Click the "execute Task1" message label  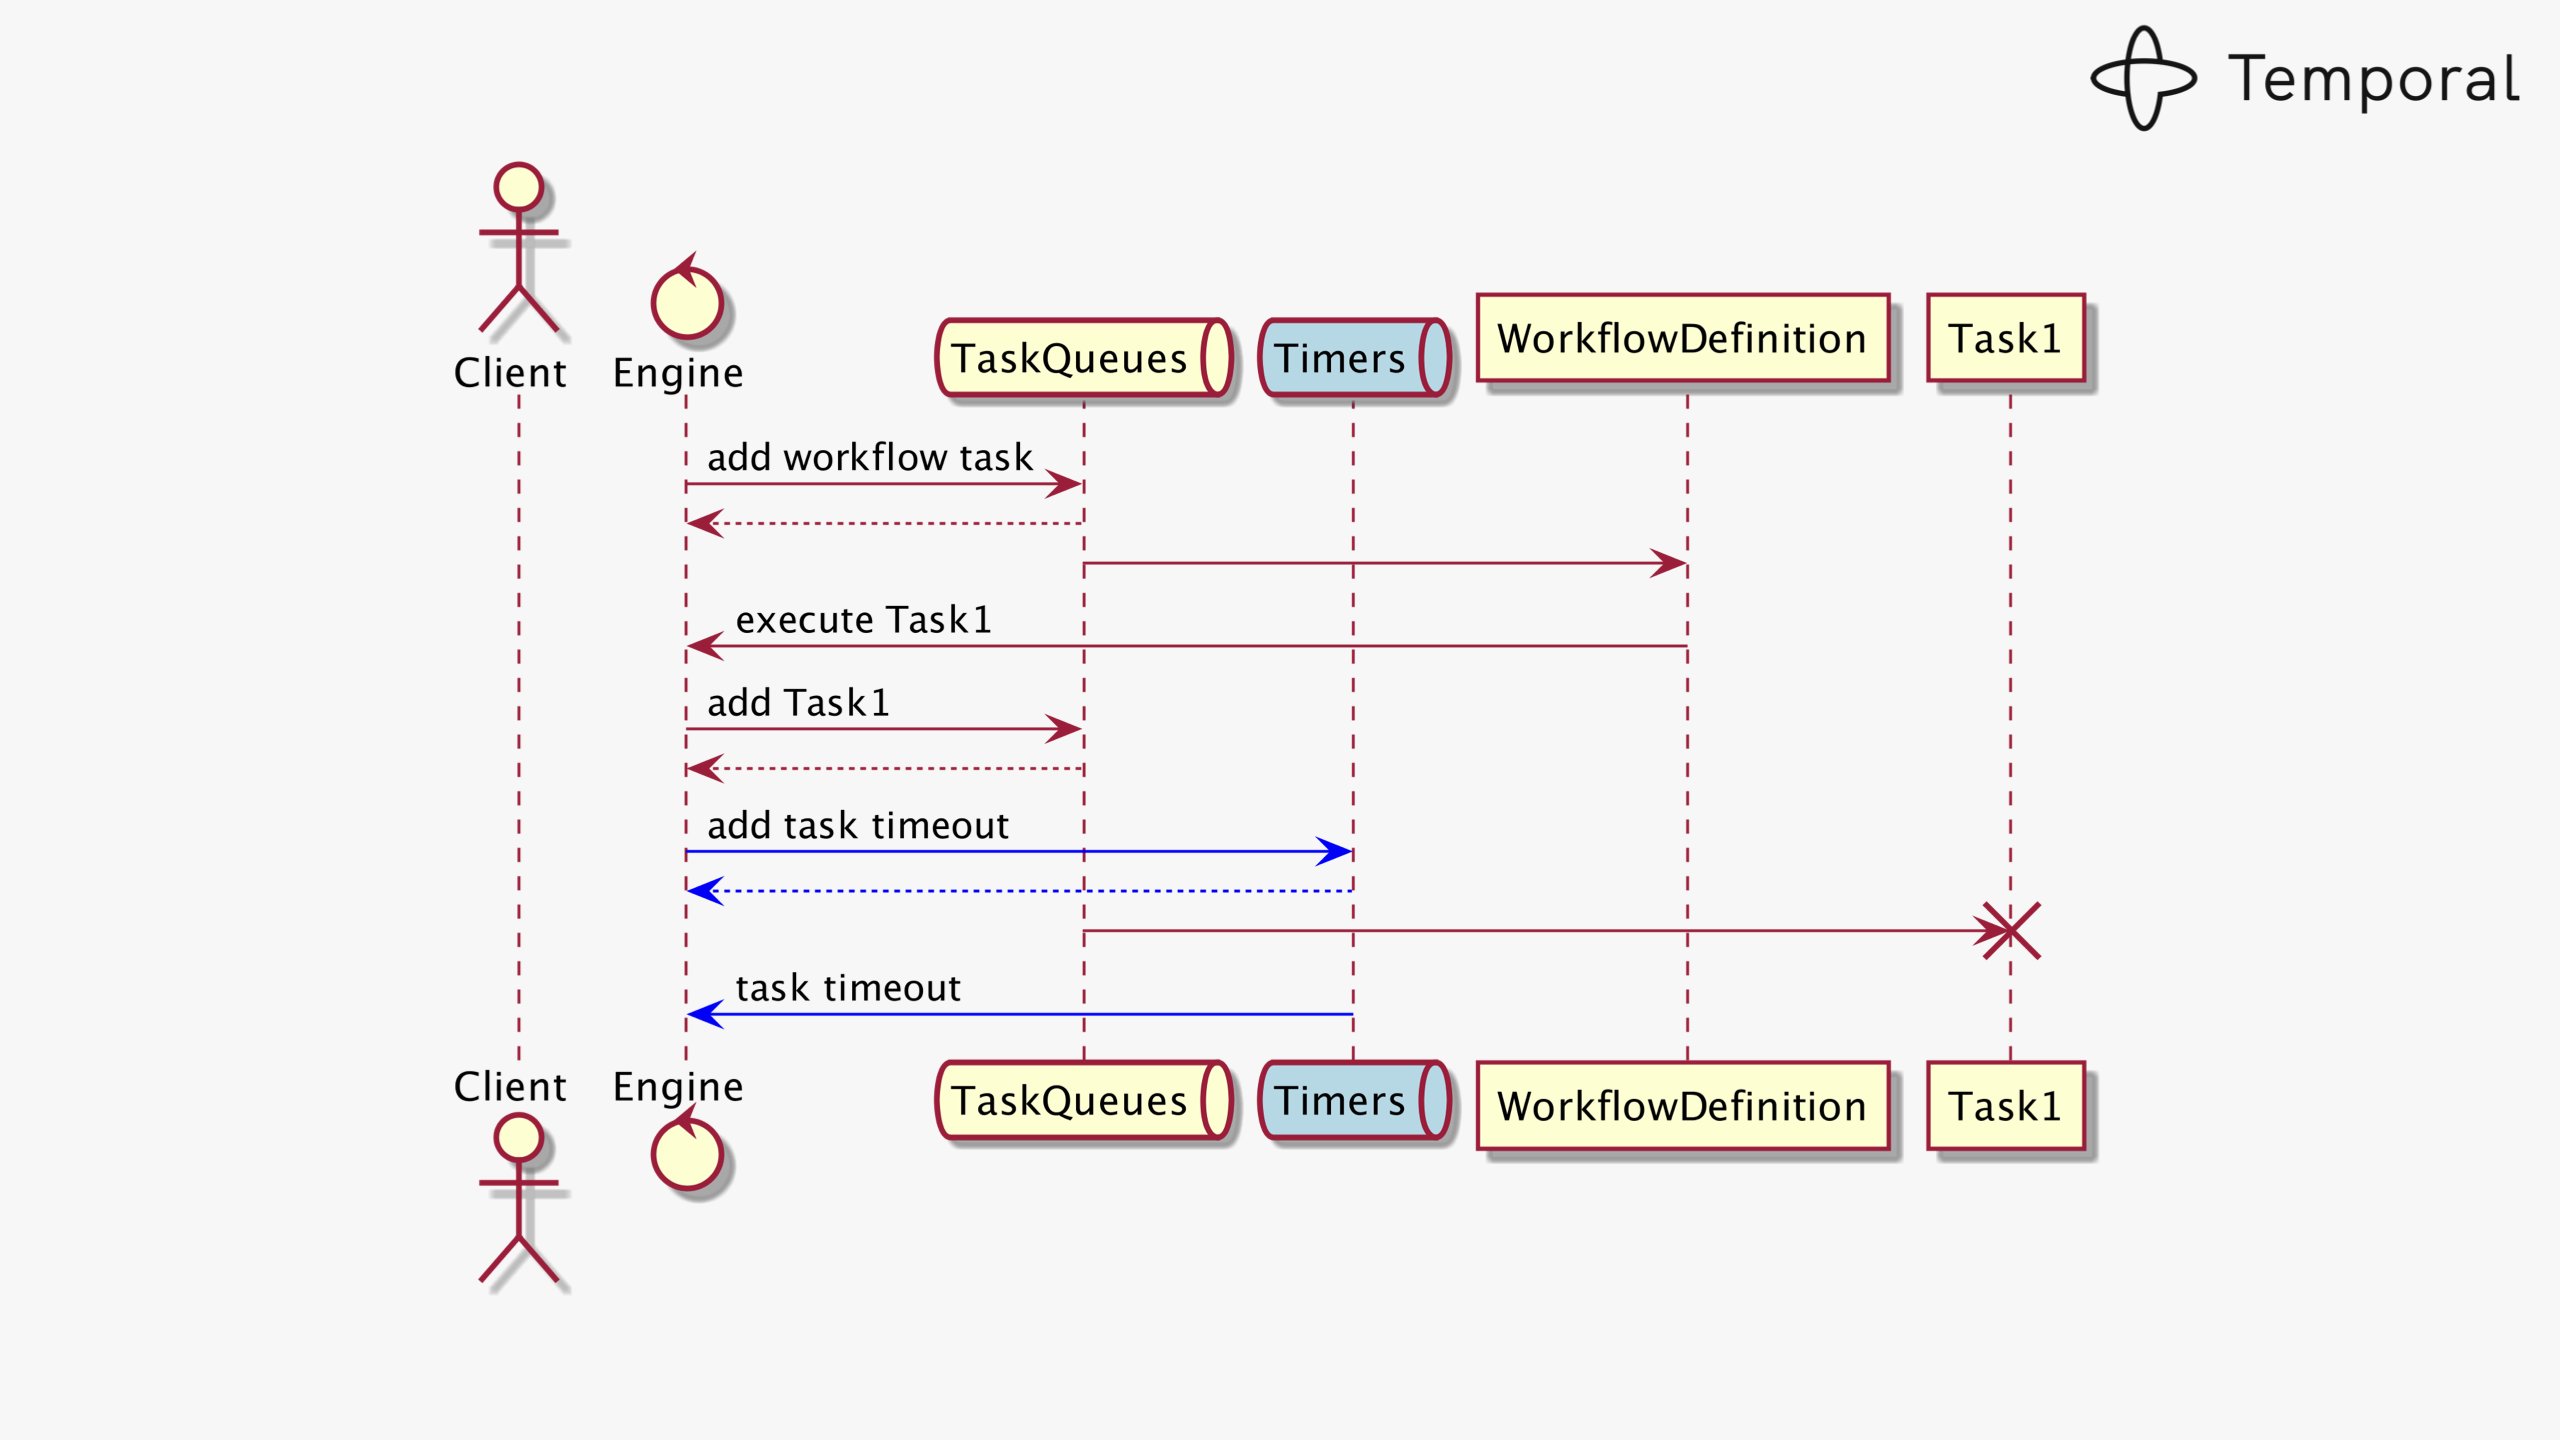(x=864, y=620)
